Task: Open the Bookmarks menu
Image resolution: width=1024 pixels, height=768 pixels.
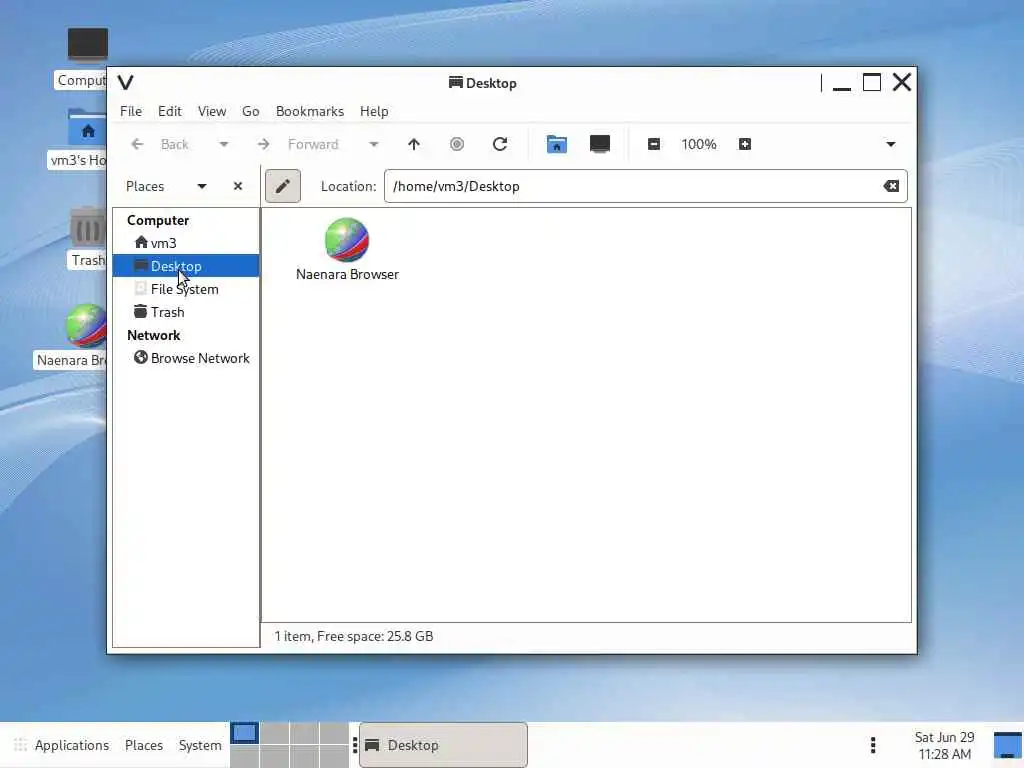Action: tap(310, 111)
